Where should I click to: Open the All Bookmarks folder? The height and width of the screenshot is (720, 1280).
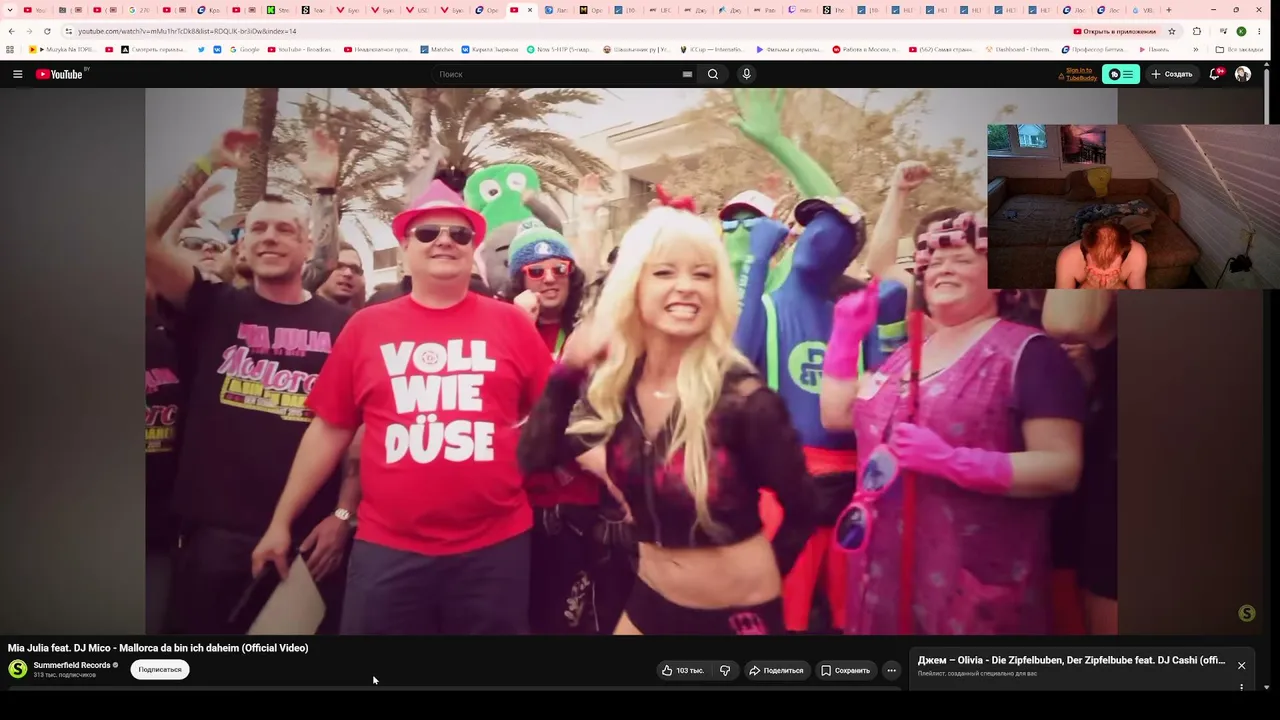point(1239,49)
